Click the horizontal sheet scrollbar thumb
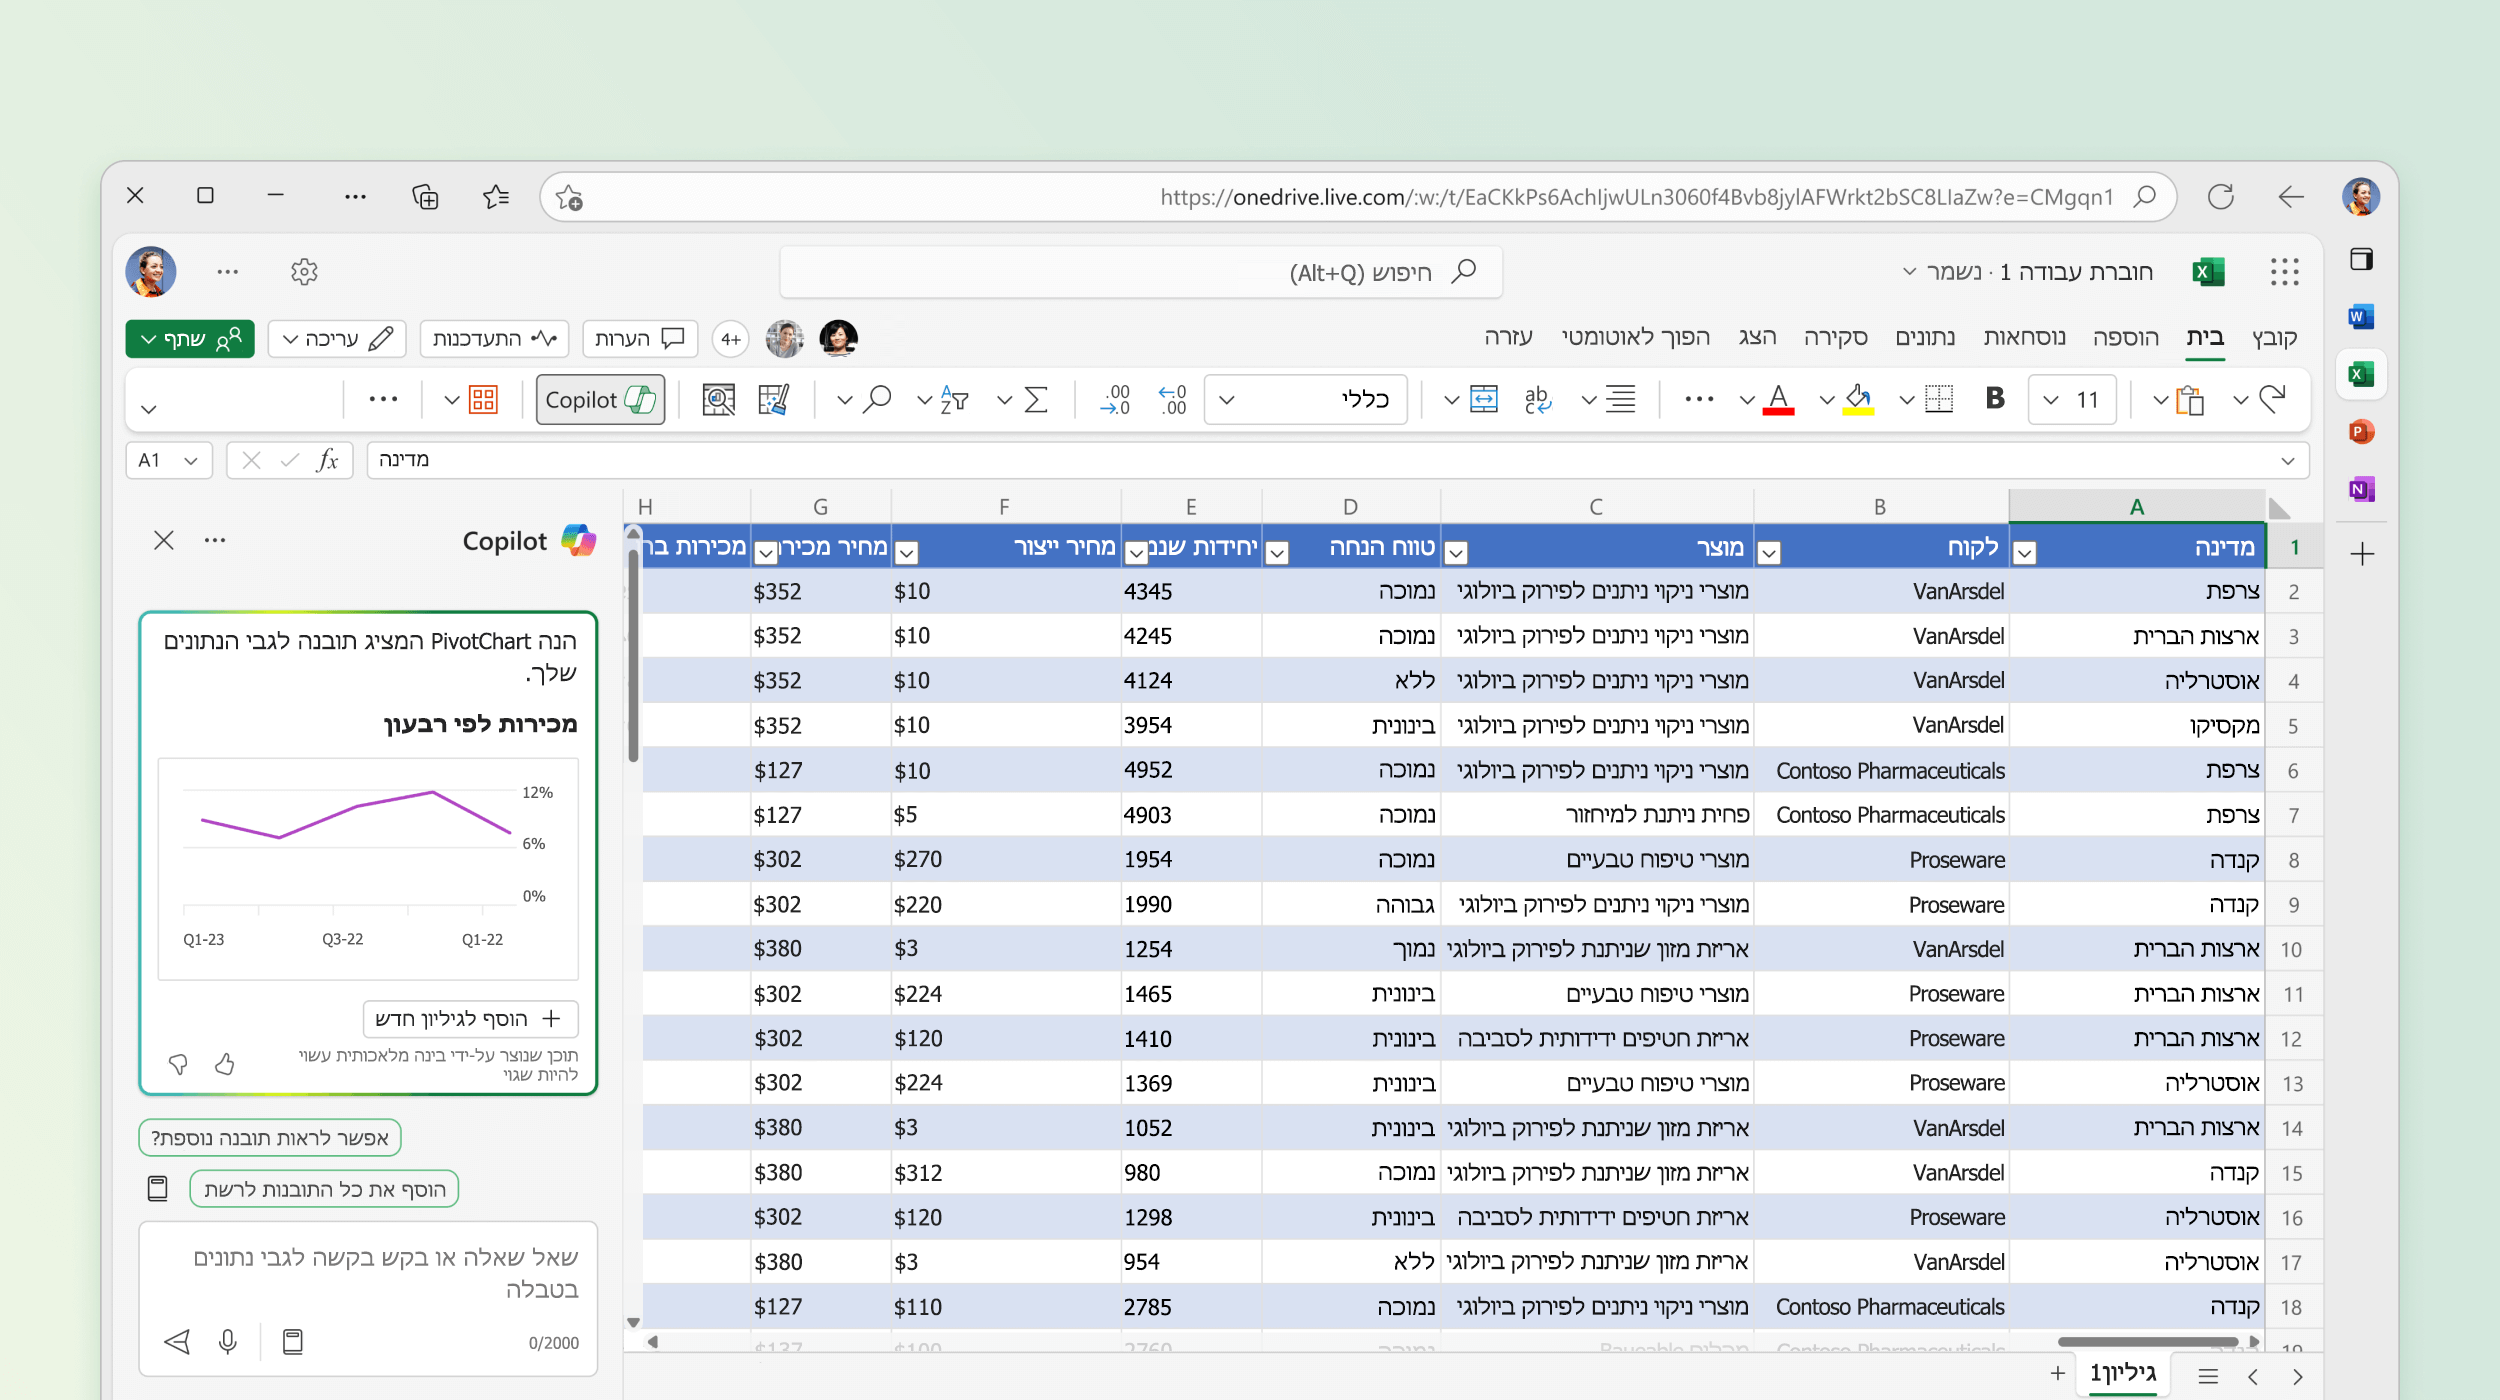This screenshot has height=1400, width=2500. 2147,1342
